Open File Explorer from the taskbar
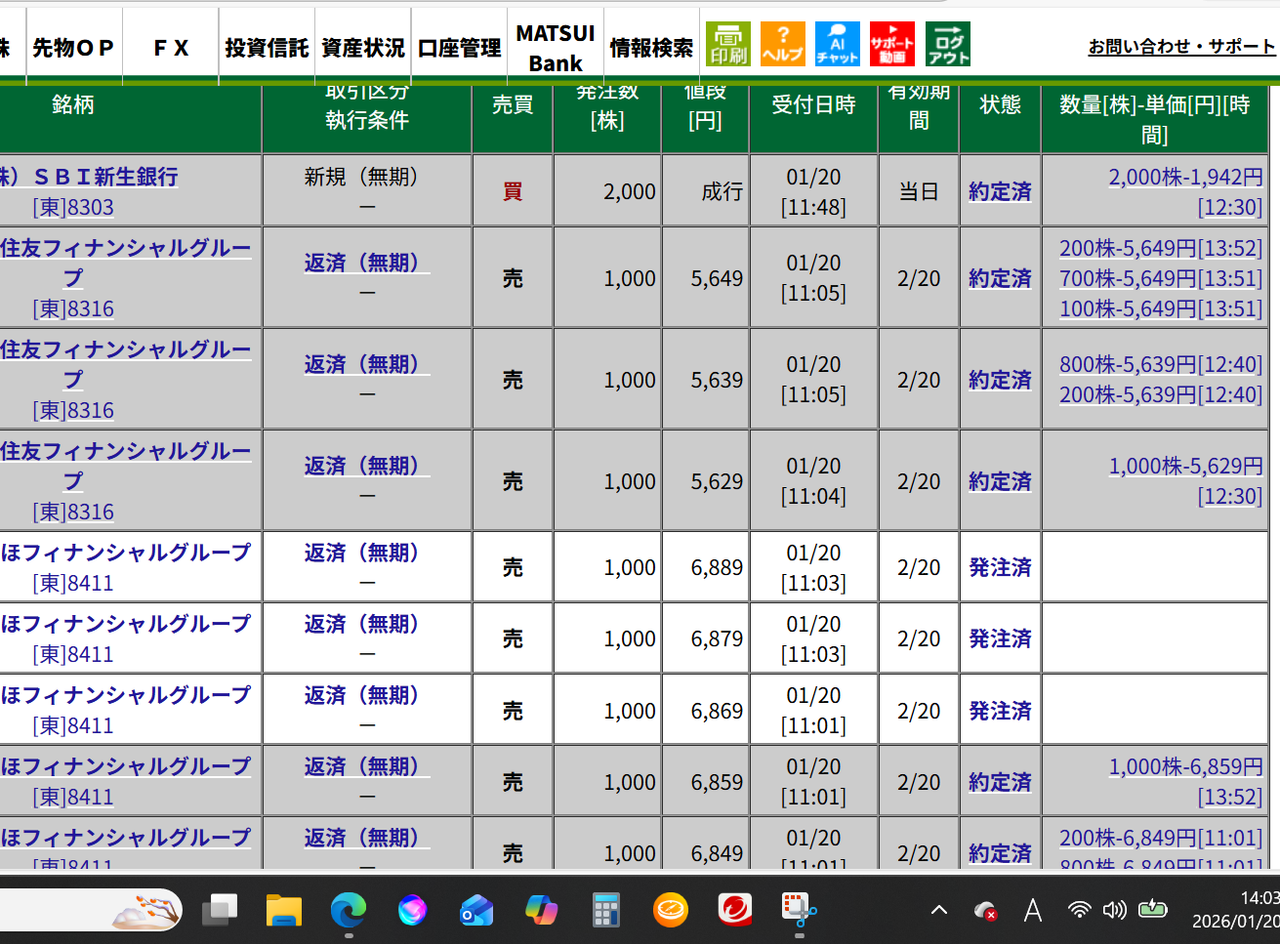The width and height of the screenshot is (1280, 944). 284,910
